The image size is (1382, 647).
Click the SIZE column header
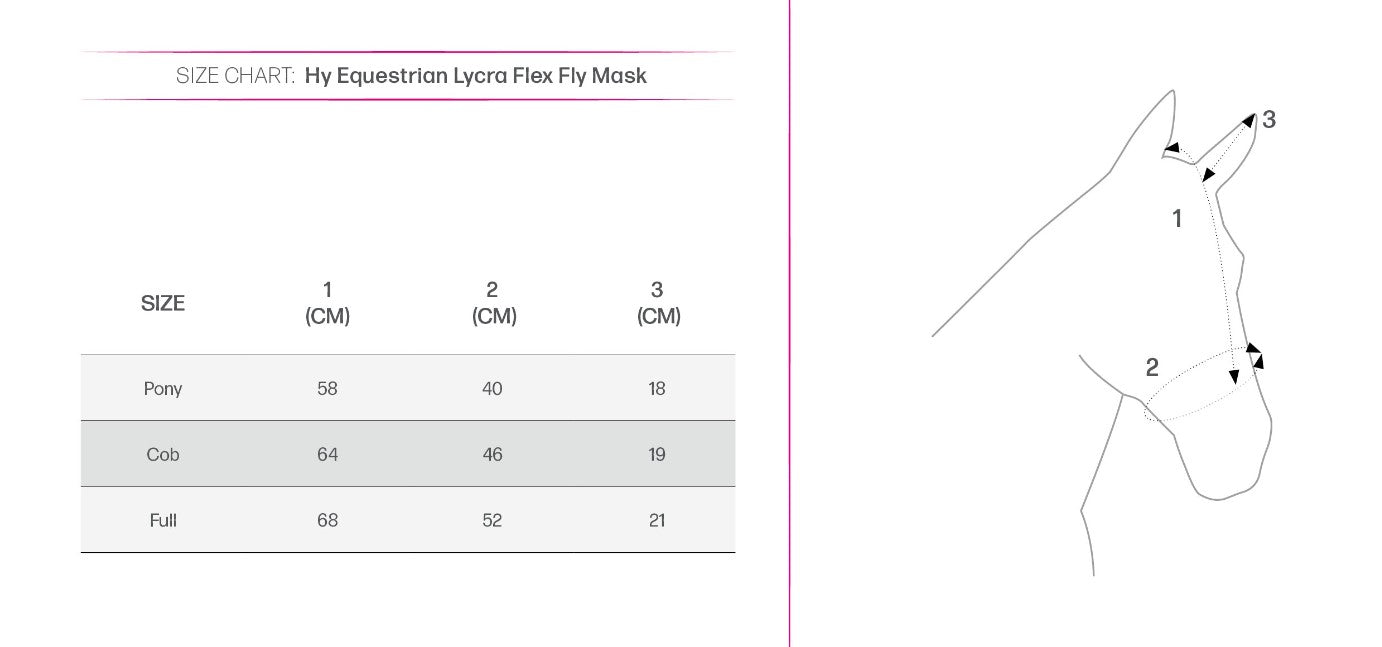coord(163,303)
